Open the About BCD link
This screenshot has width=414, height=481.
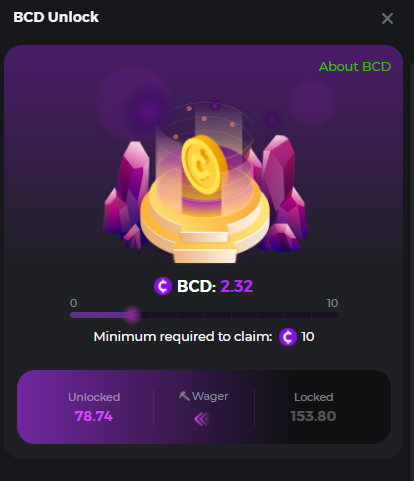pyautogui.click(x=355, y=67)
